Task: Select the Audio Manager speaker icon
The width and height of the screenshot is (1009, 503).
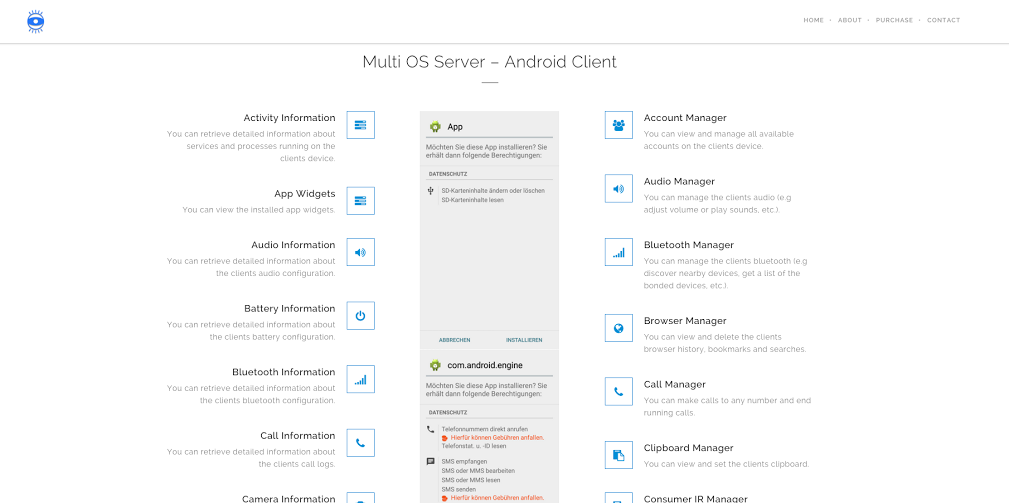Action: pyautogui.click(x=619, y=189)
